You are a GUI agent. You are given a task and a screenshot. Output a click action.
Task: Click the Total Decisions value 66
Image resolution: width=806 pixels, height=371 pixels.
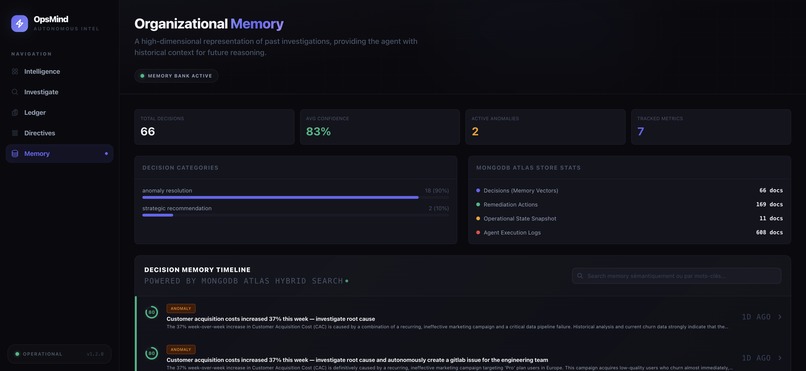(x=148, y=132)
